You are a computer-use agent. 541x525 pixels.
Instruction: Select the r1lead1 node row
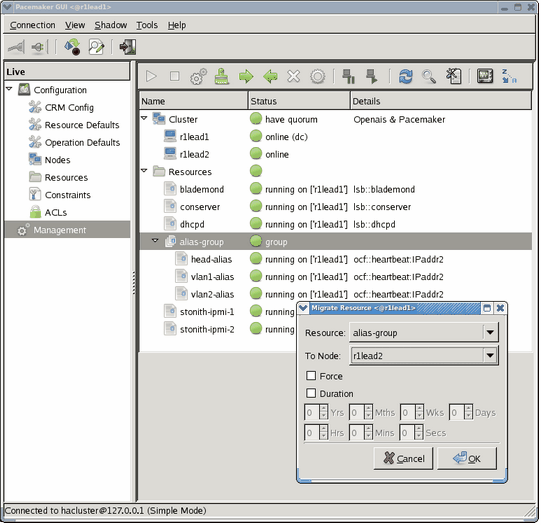(335, 137)
